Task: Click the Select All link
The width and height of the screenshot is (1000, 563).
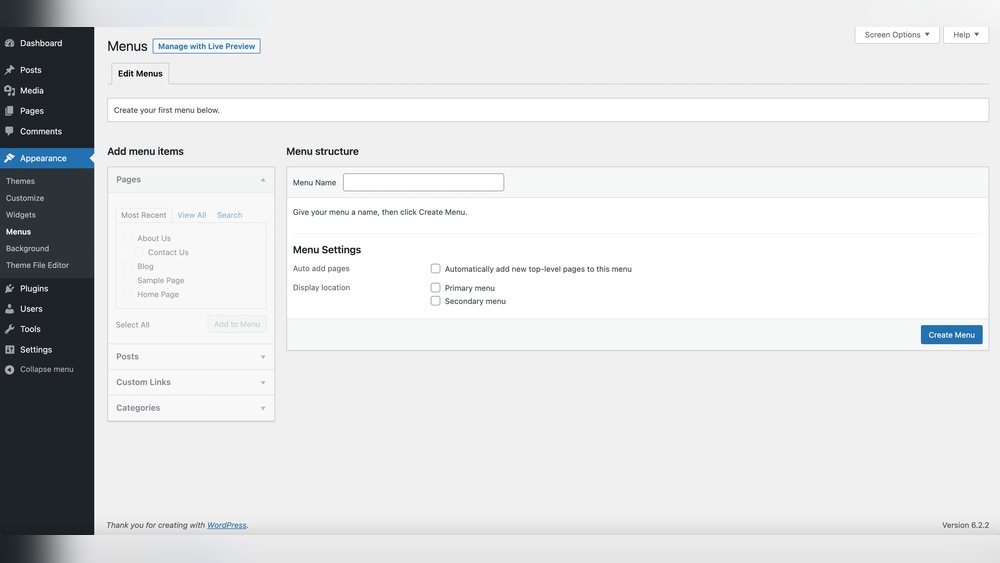Action: (133, 325)
